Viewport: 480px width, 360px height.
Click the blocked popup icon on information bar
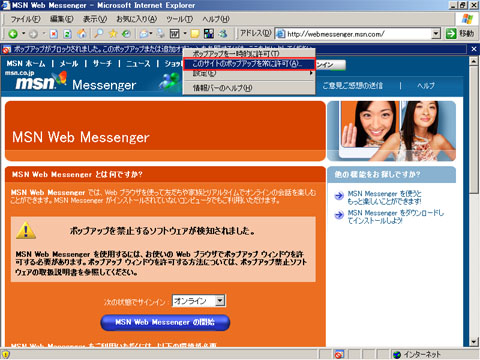(6, 50)
